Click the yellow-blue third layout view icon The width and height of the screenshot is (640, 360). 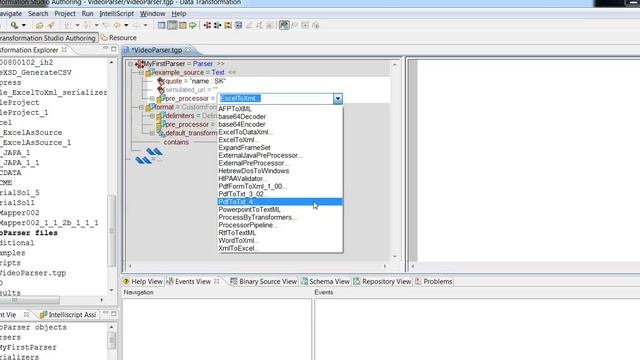(182, 25)
